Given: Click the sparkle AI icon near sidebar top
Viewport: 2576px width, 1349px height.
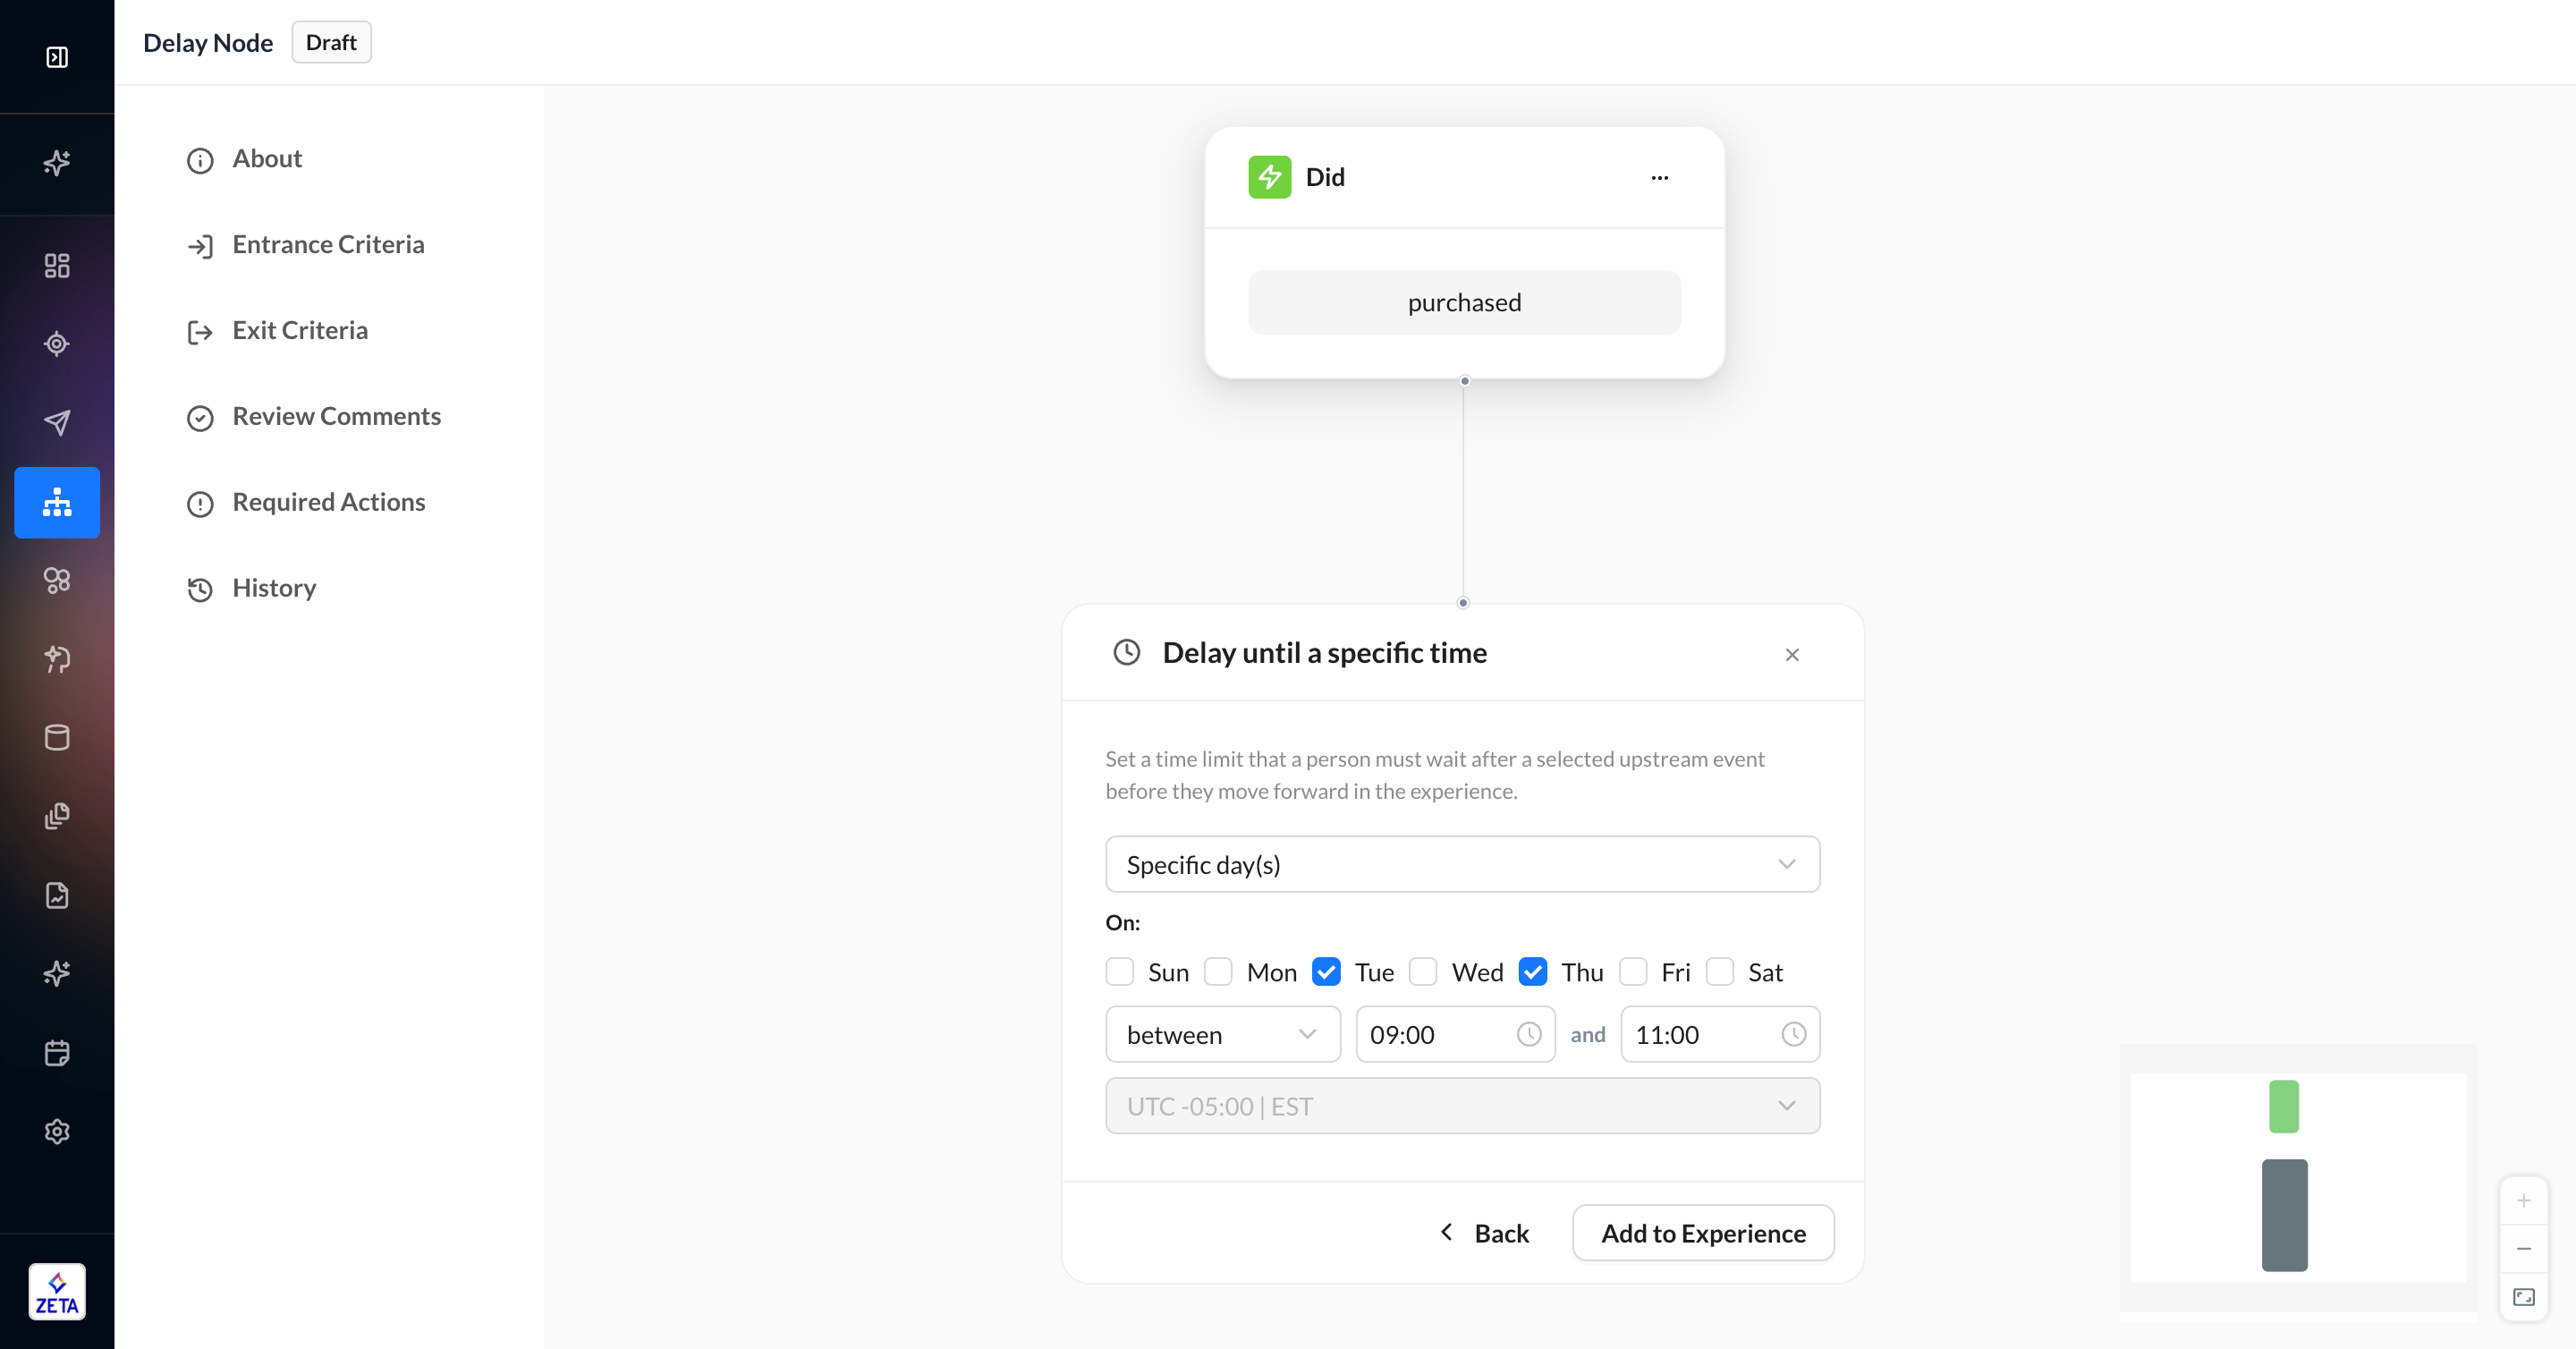Looking at the screenshot, I should point(57,163).
